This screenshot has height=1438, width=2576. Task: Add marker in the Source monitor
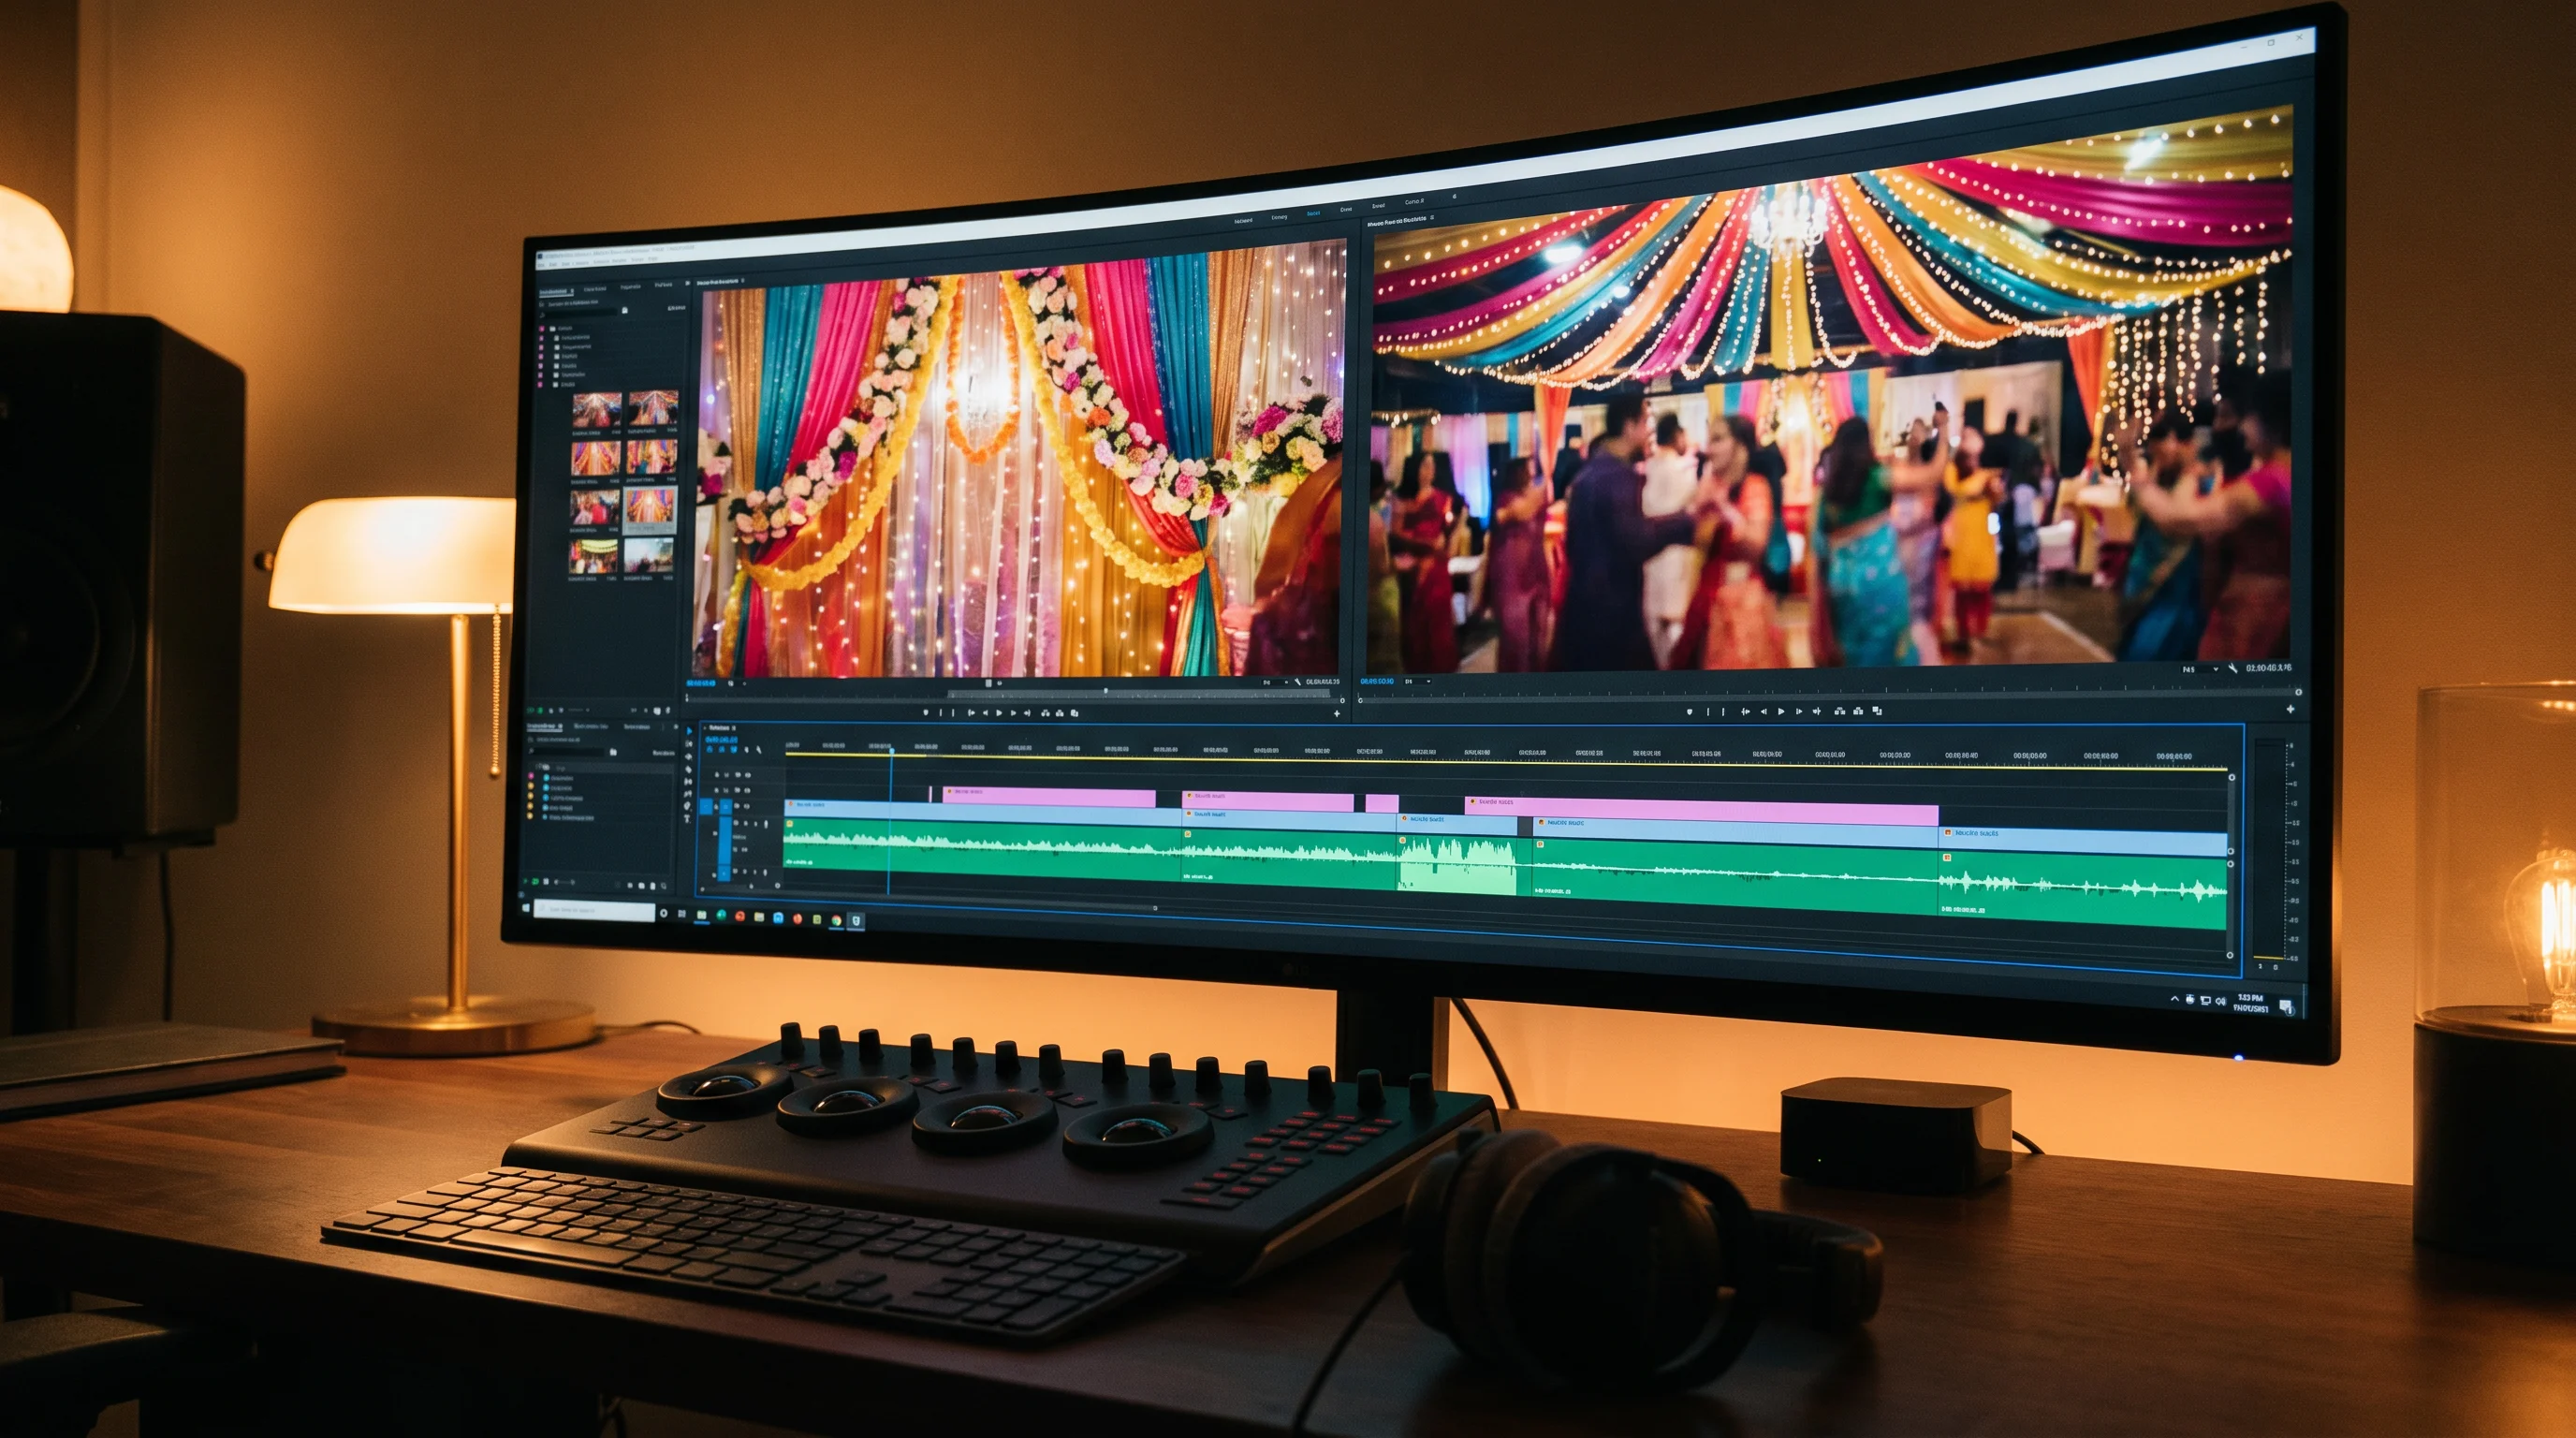926,713
